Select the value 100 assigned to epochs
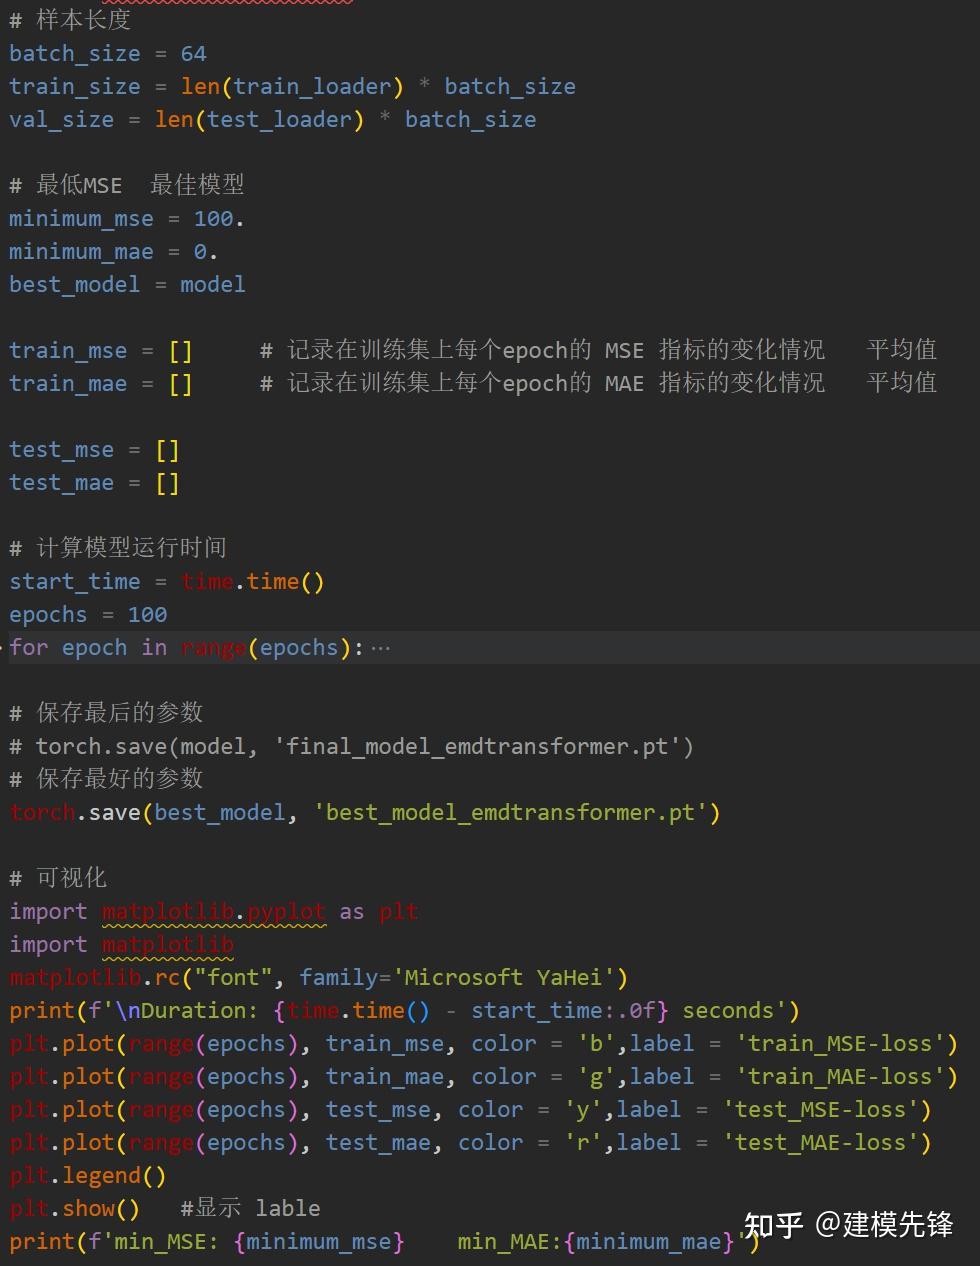The image size is (980, 1266). point(147,615)
